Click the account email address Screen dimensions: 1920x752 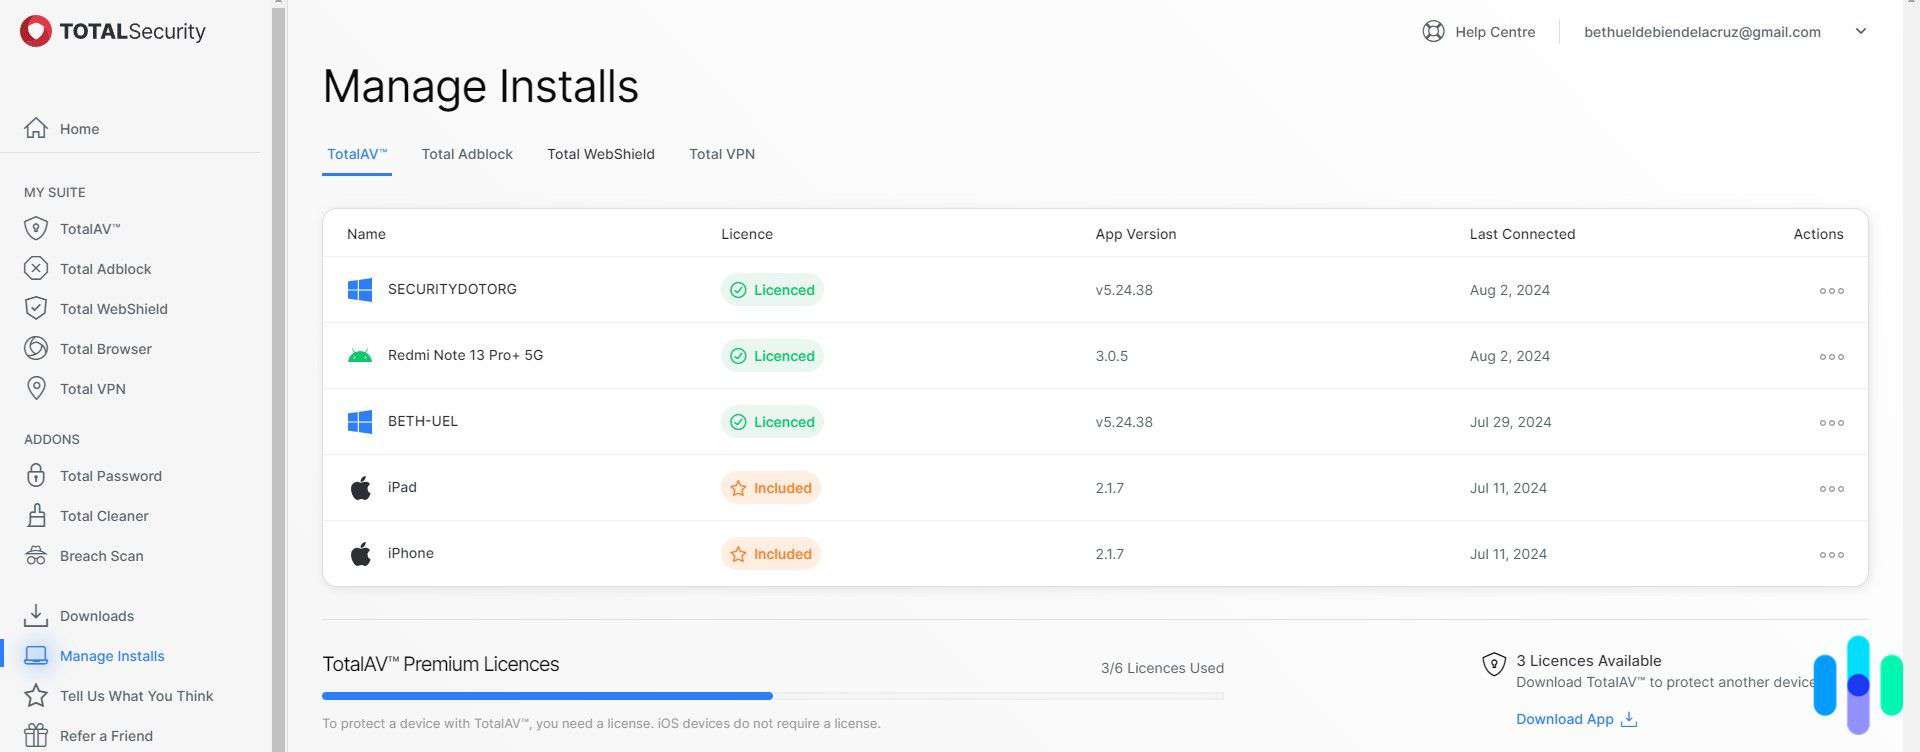pyautogui.click(x=1702, y=32)
